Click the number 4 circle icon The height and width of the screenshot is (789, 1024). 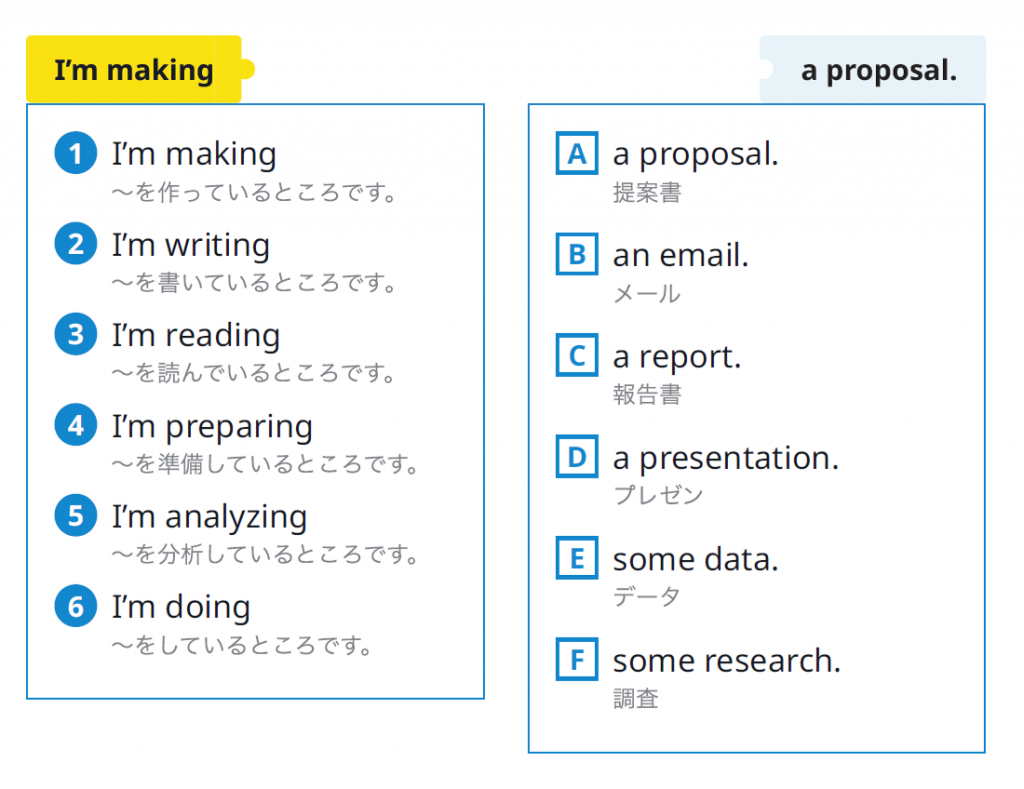coord(75,426)
